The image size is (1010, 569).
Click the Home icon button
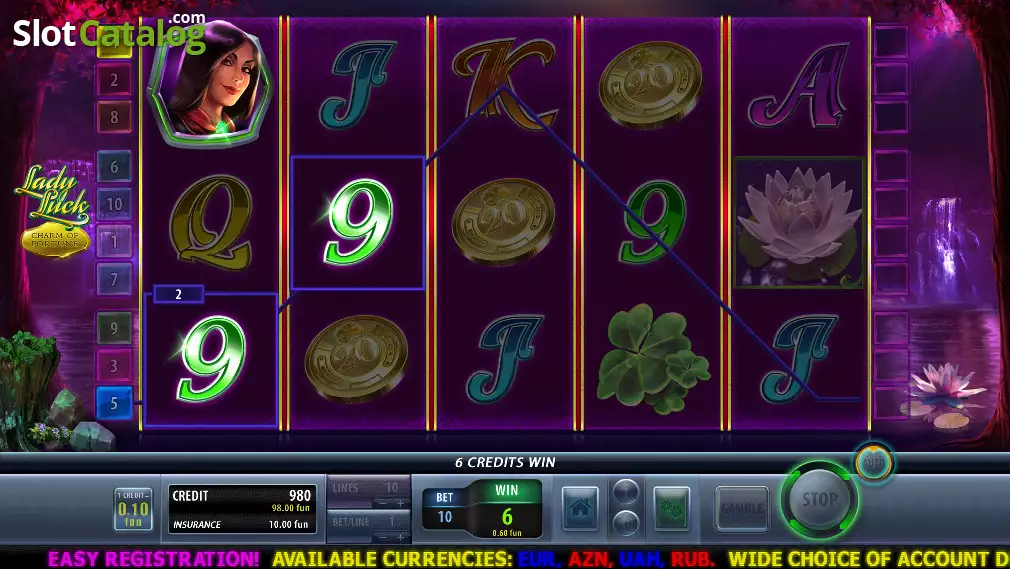pyautogui.click(x=580, y=508)
